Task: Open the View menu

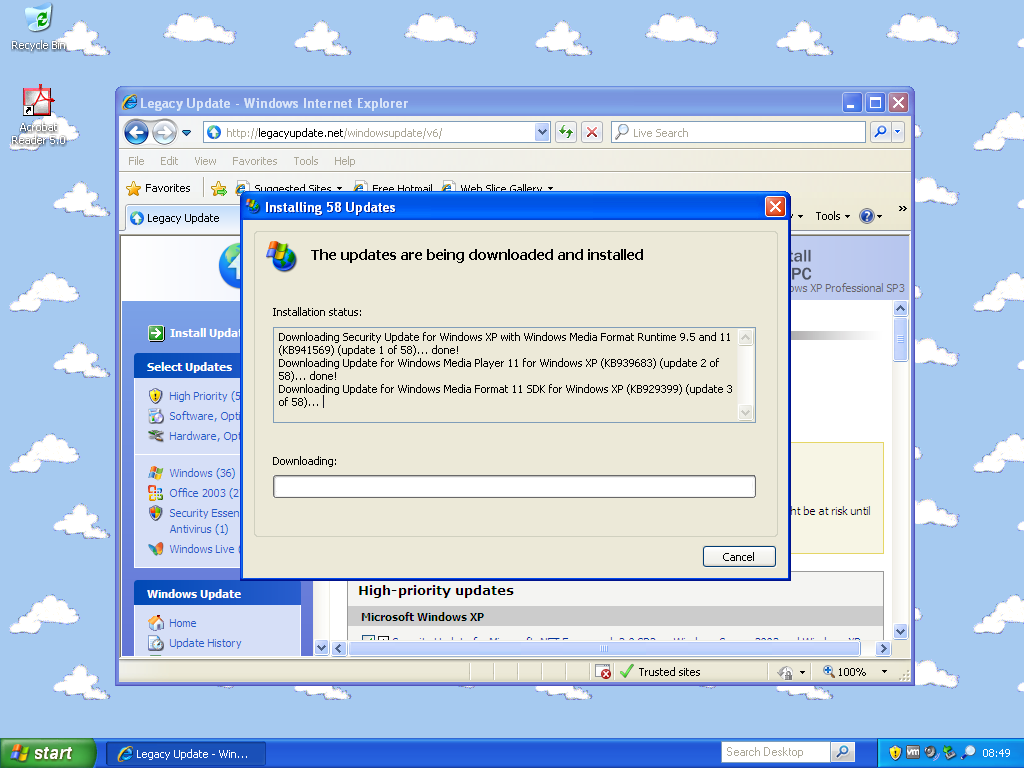Action: click(x=205, y=161)
